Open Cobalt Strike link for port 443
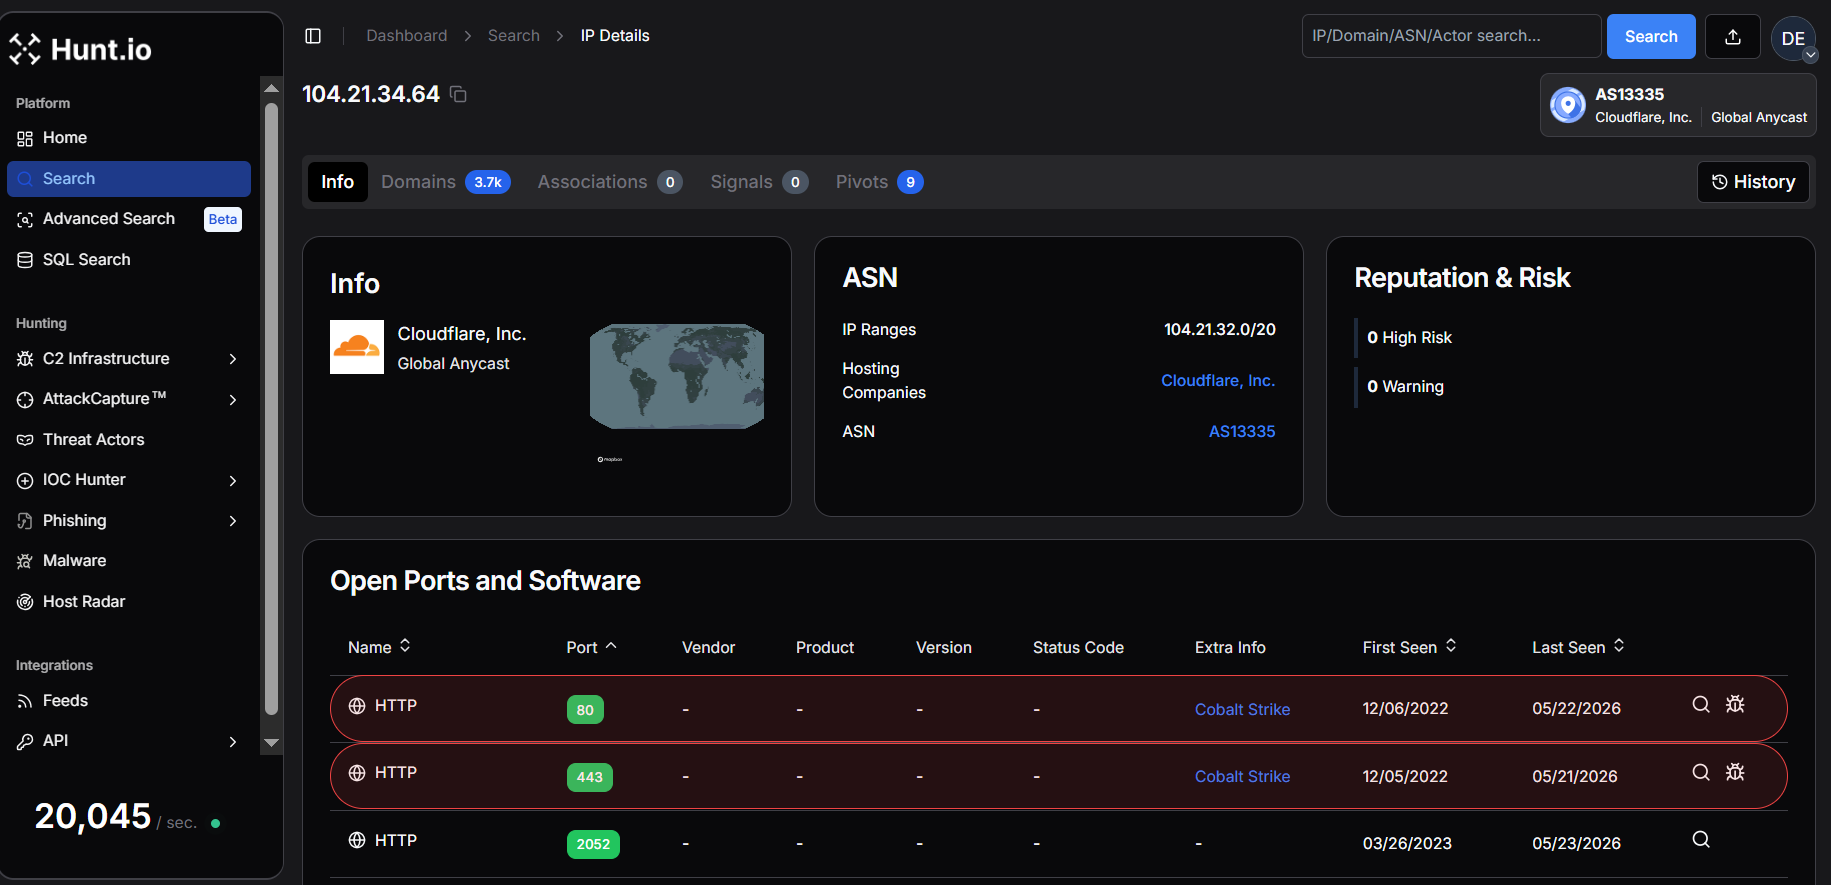 [1242, 777]
